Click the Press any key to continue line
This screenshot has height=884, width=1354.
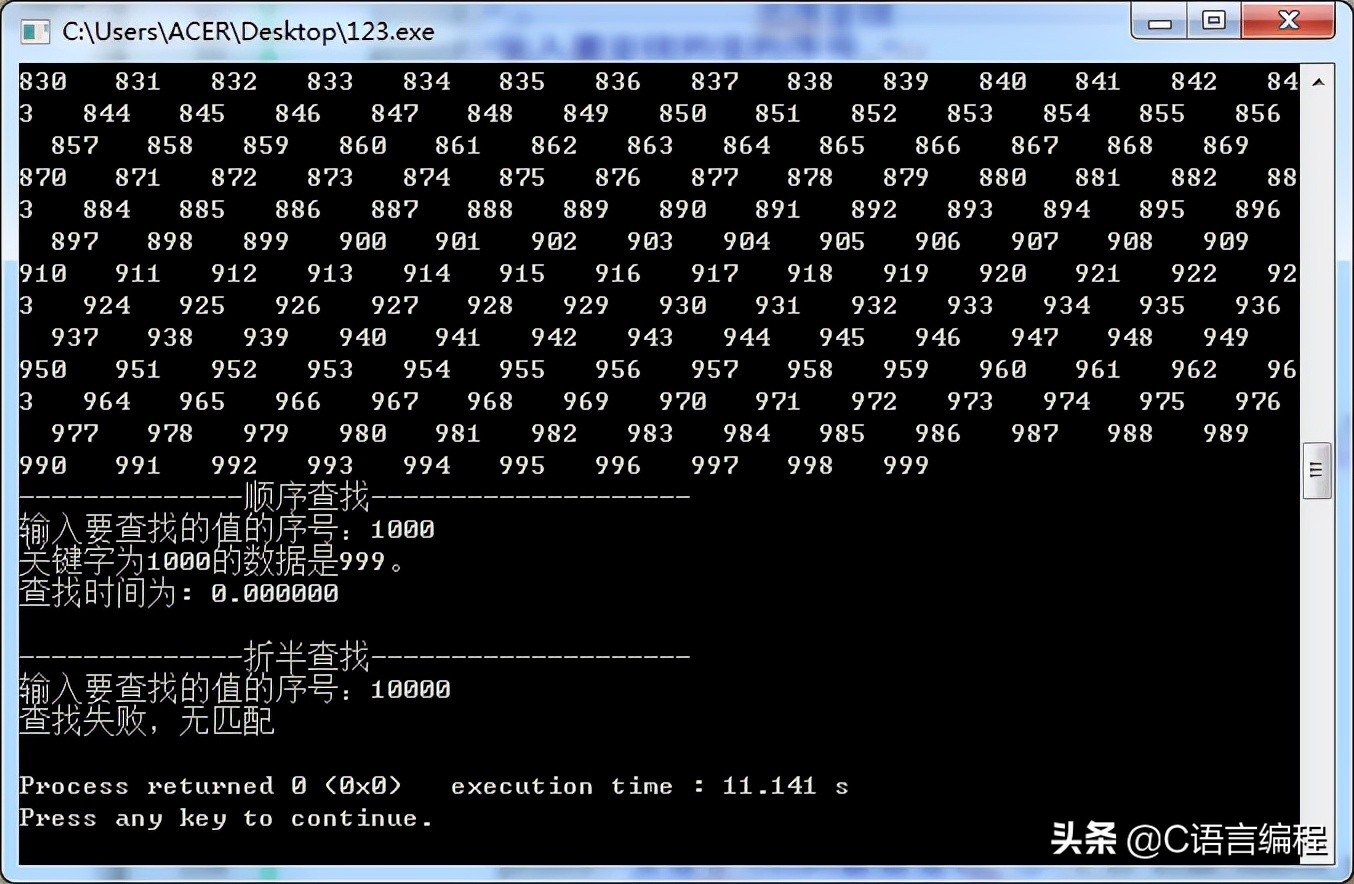pyautogui.click(x=226, y=818)
